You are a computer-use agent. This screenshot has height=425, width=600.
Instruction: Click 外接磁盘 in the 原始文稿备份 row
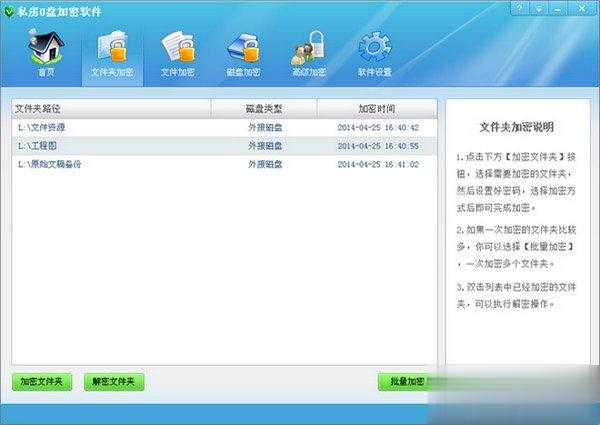pos(265,164)
